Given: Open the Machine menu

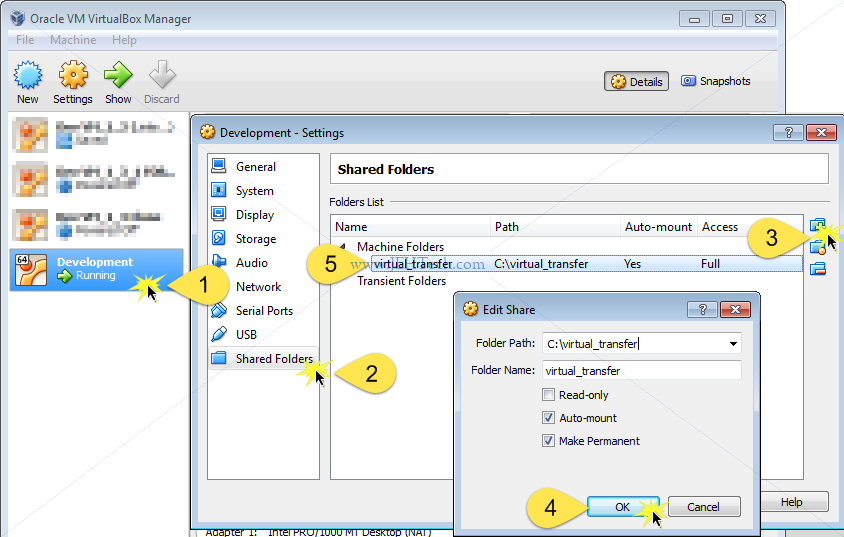Looking at the screenshot, I should click(73, 40).
